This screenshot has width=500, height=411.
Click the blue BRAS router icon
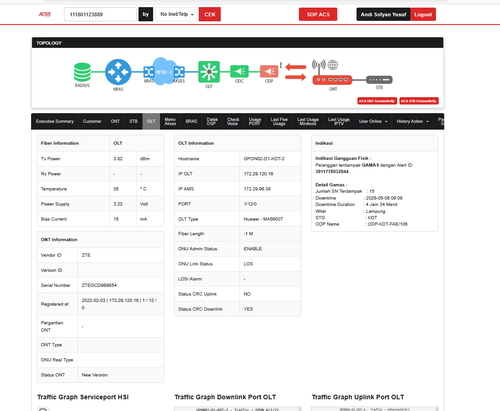coord(118,72)
